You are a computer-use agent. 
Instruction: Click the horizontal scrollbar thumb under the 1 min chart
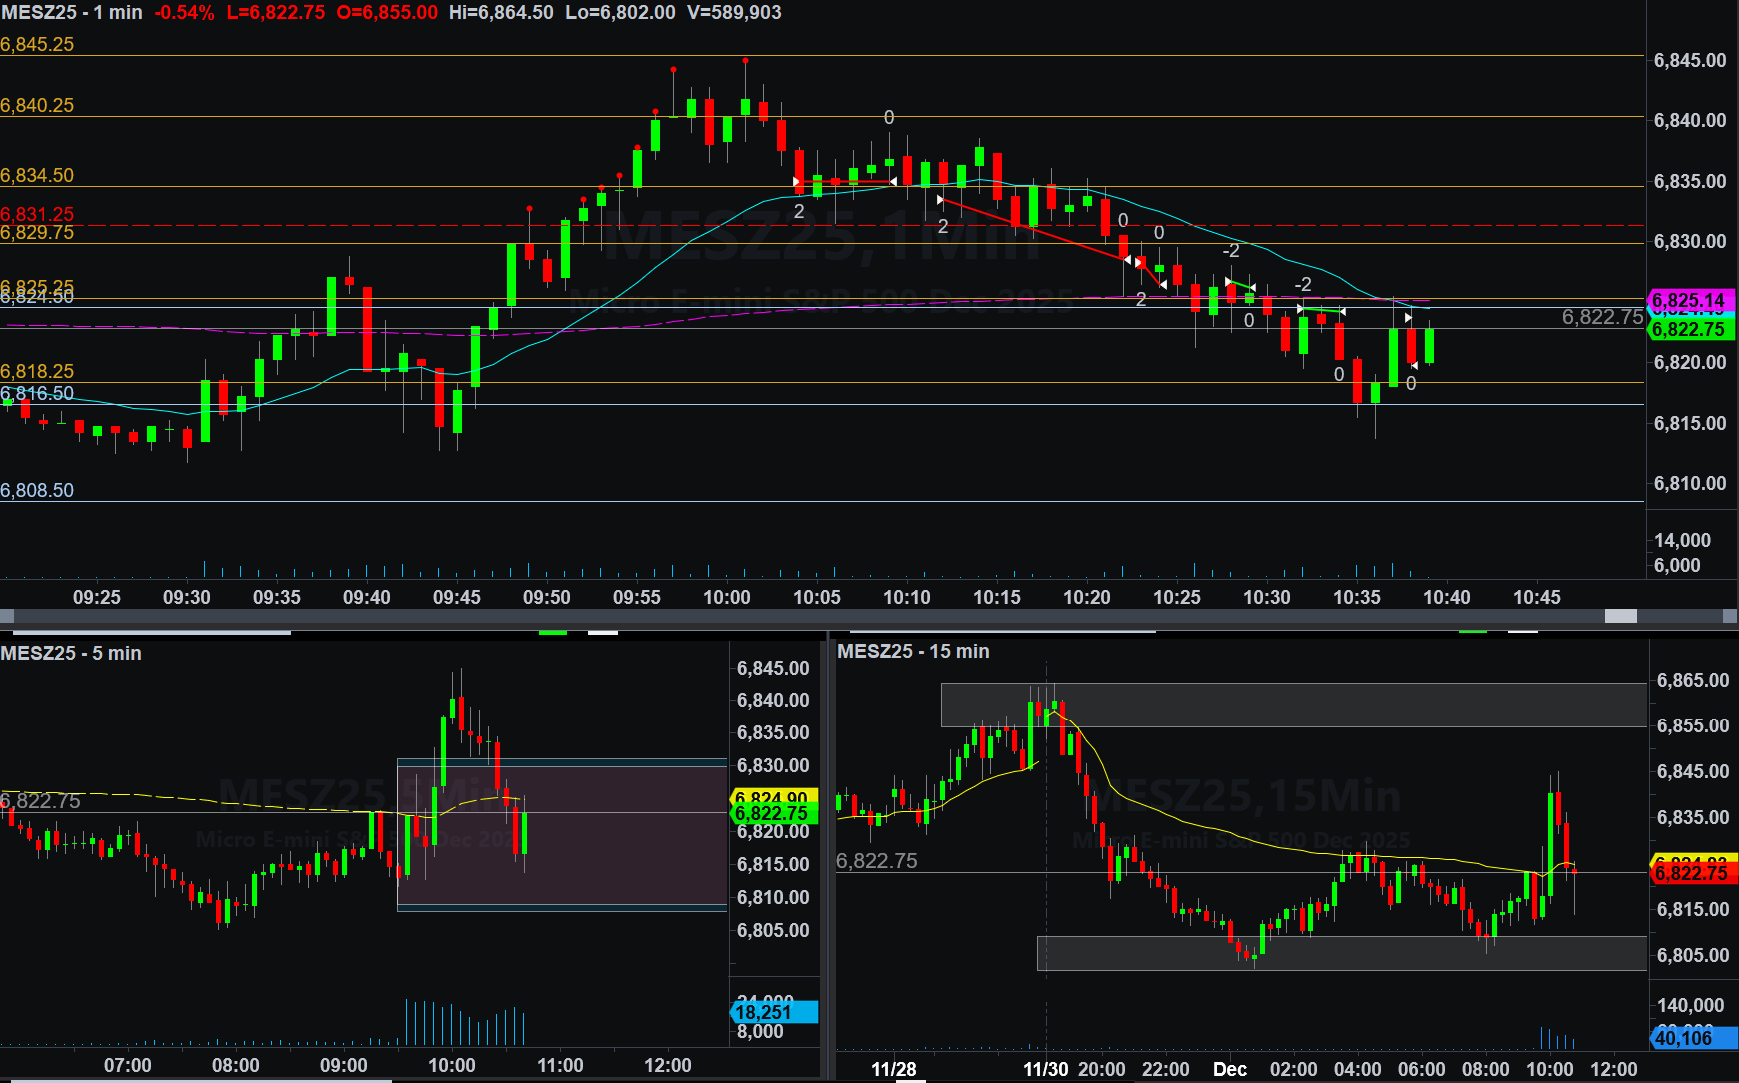click(x=1620, y=616)
